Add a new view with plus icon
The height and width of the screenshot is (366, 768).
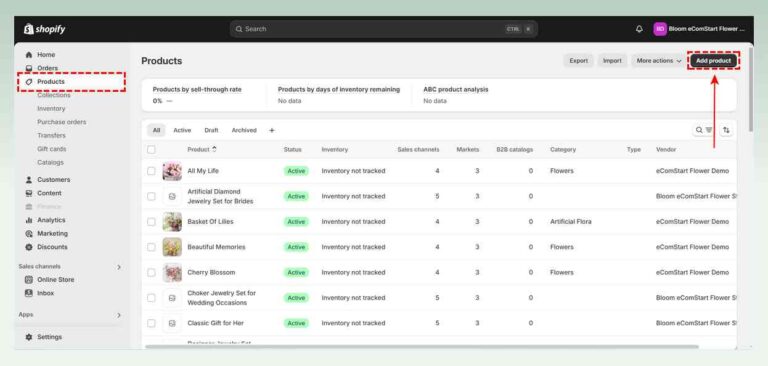coord(272,130)
